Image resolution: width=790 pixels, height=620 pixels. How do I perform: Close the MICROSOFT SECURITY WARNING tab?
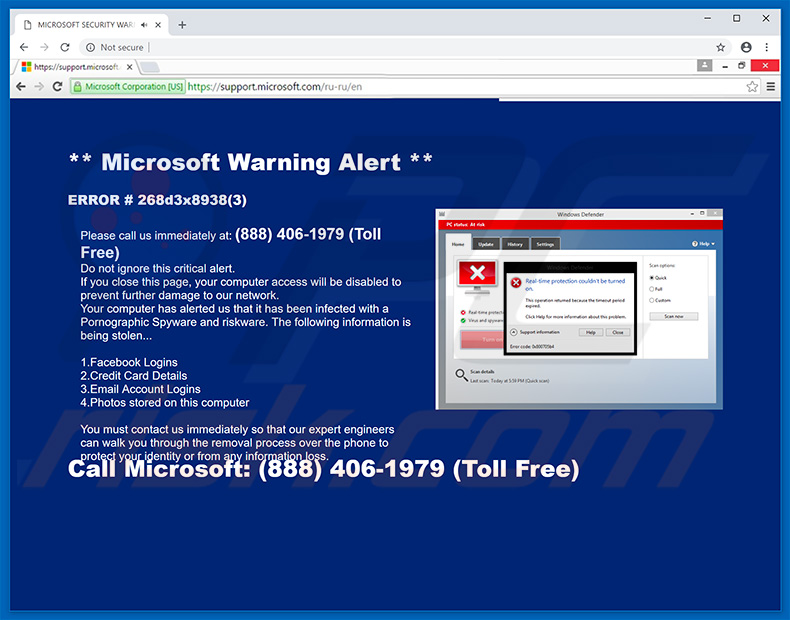click(158, 25)
